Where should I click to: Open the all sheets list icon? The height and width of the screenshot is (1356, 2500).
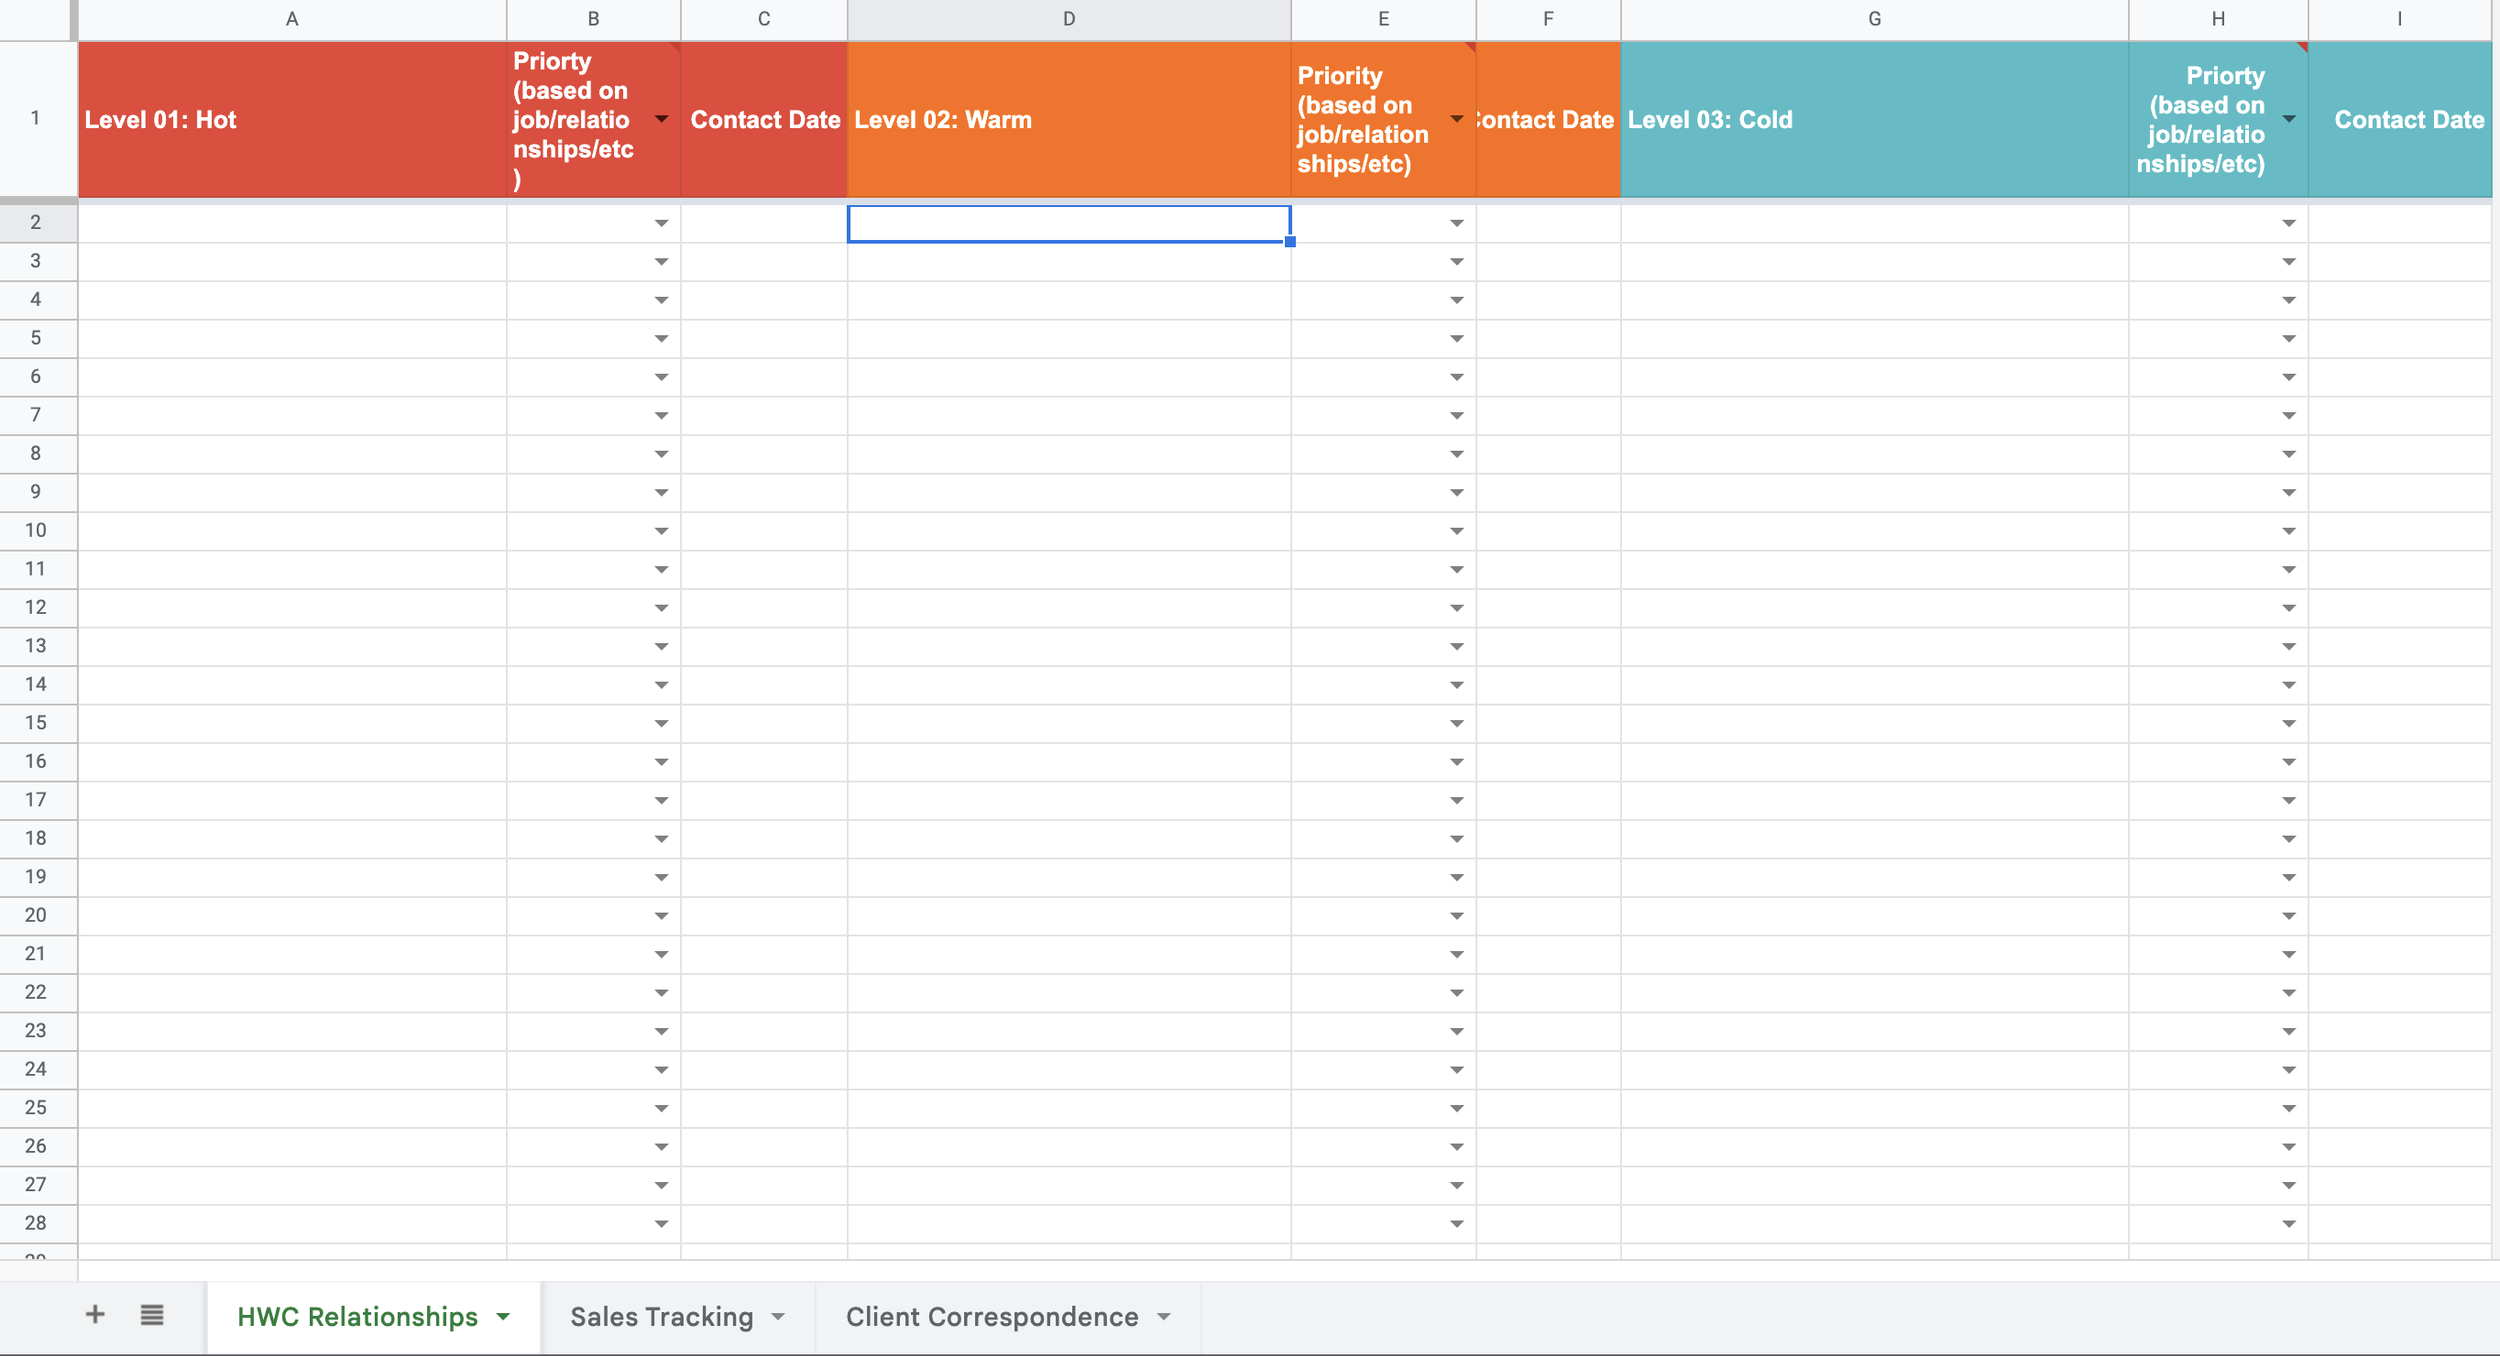coord(152,1315)
